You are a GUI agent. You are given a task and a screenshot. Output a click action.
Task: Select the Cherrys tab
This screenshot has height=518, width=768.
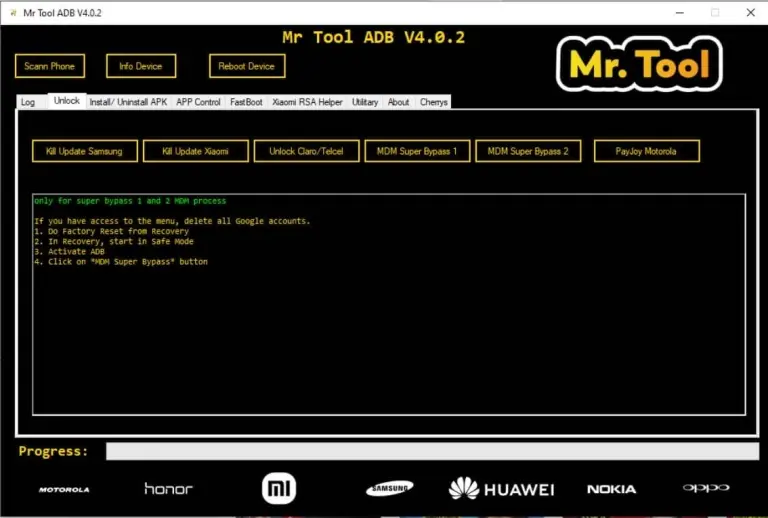tap(433, 102)
